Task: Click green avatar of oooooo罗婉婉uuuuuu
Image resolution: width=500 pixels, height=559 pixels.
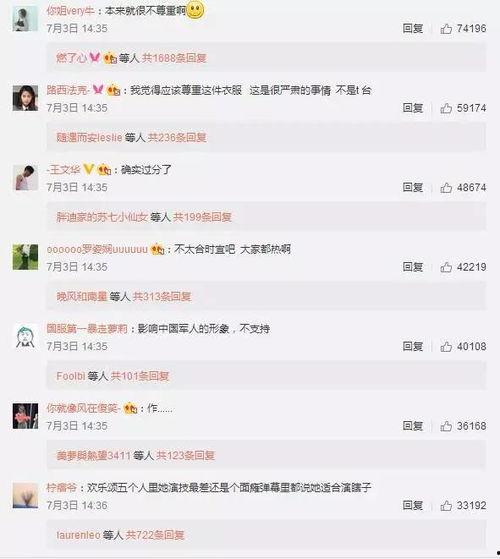Action: [25, 257]
